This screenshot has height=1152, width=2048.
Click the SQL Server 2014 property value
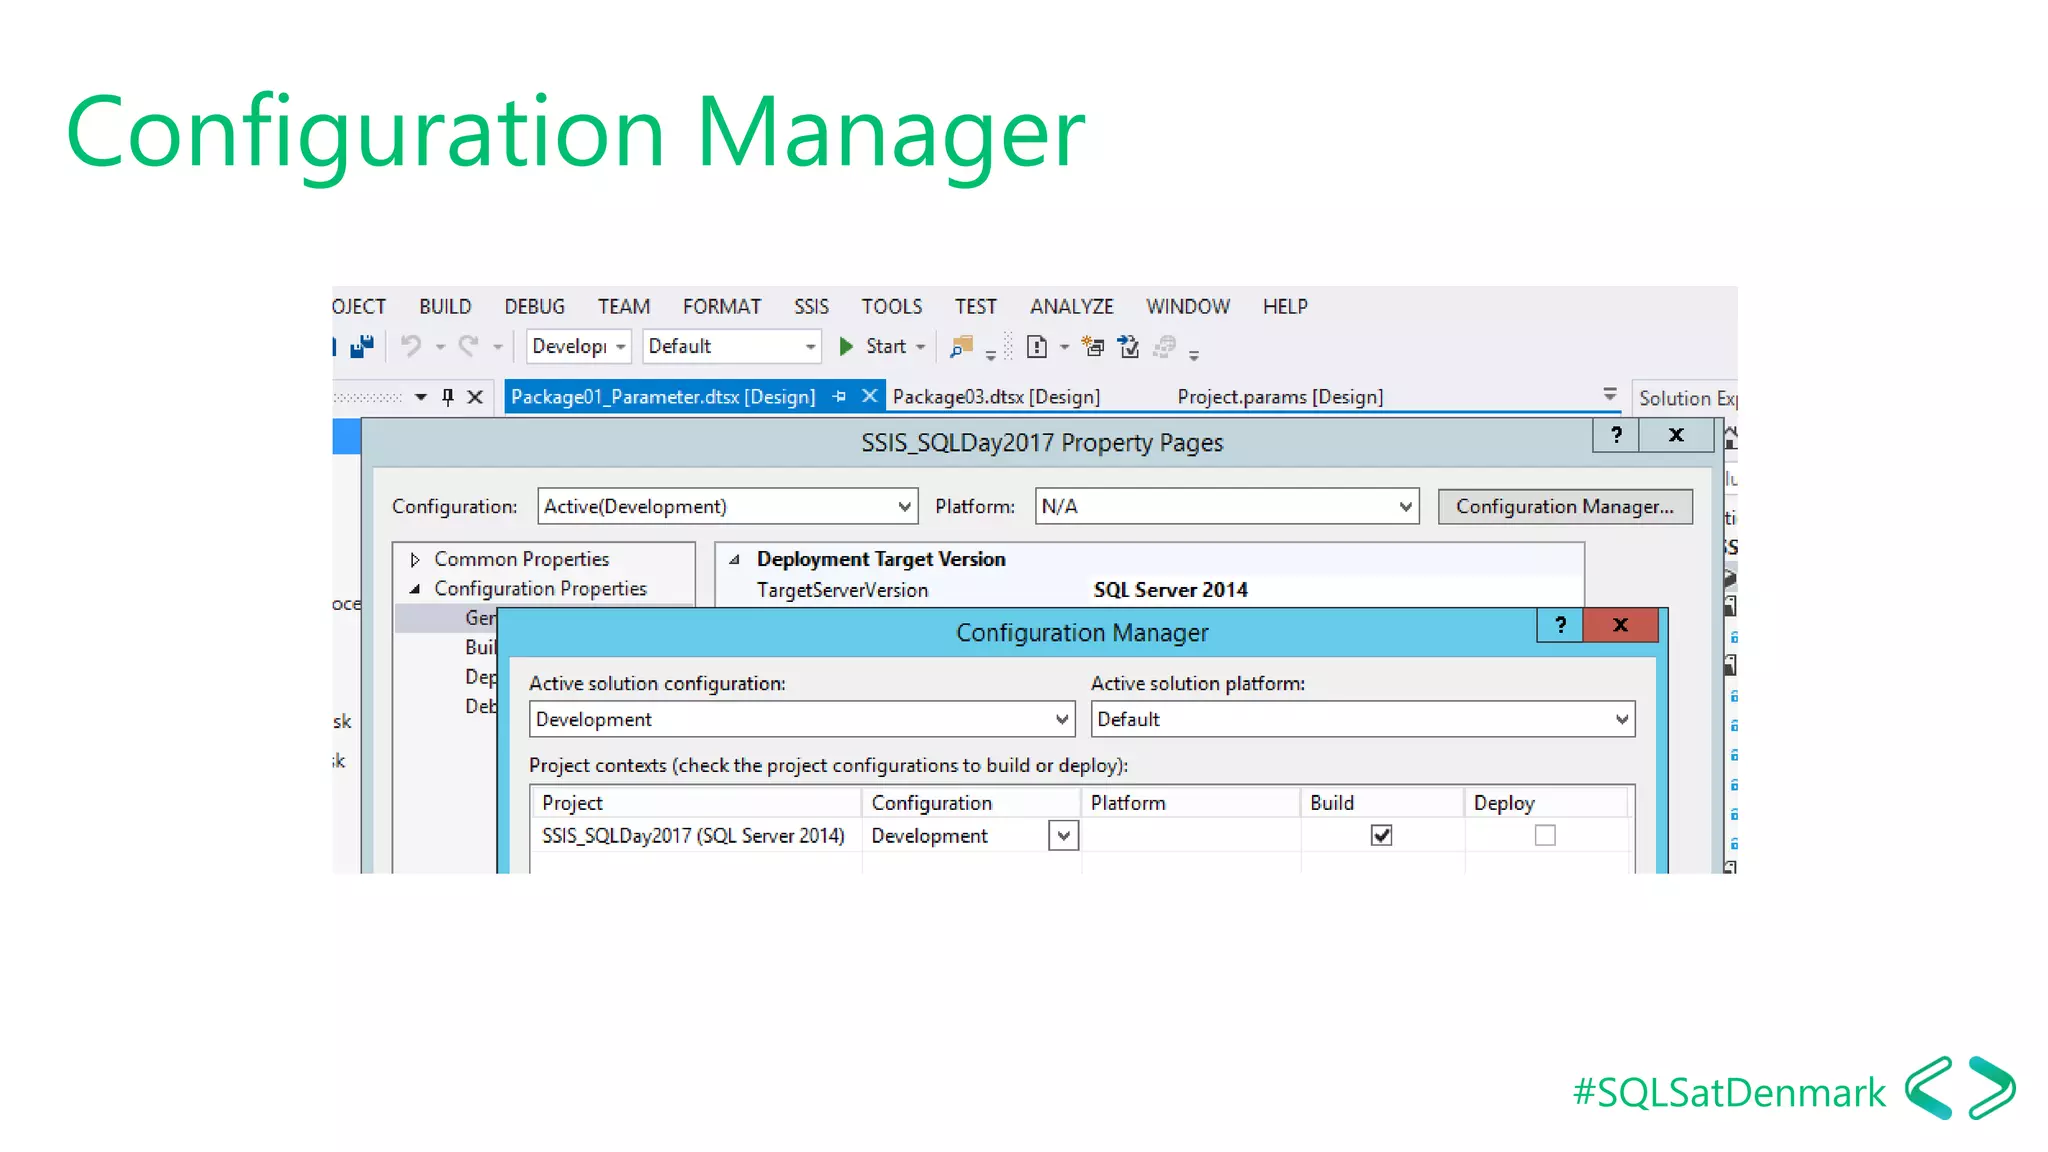1170,590
